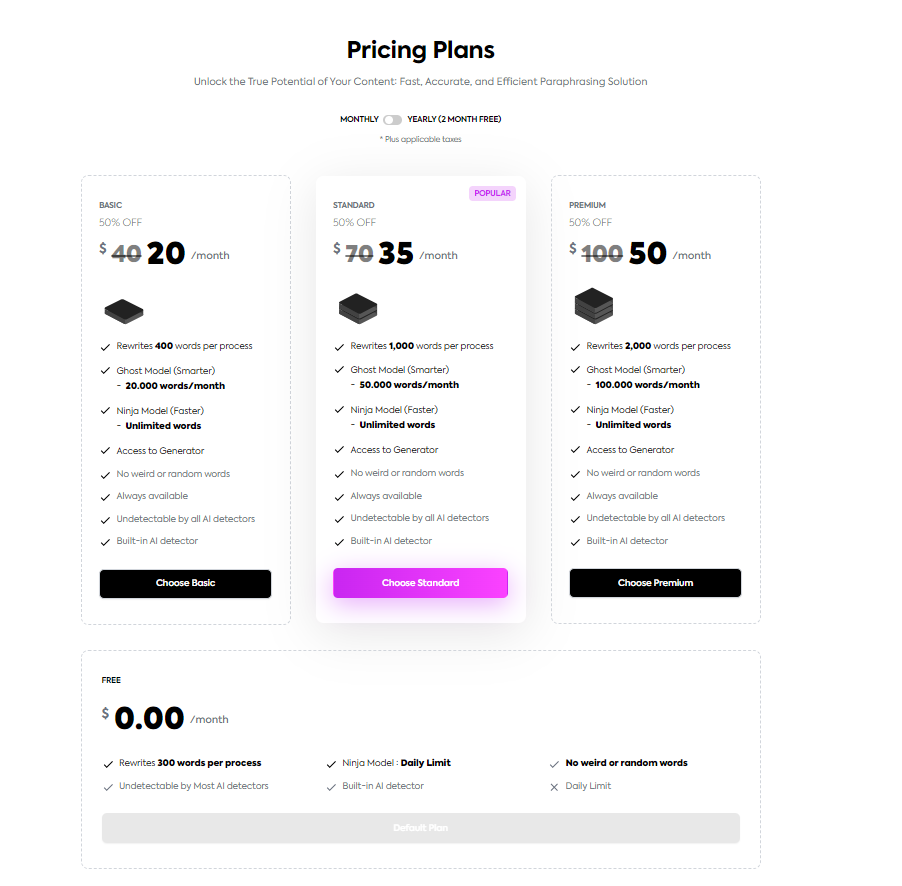Click the Premium plan three-layer stack icon
This screenshot has height=886, width=902.
point(594,305)
